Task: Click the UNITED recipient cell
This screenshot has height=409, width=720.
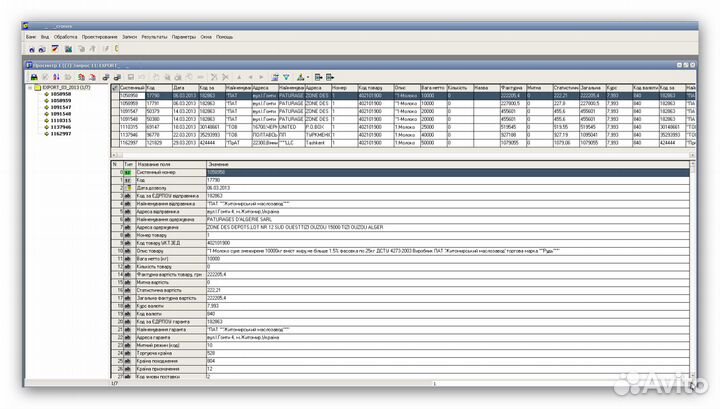Action: point(292,127)
